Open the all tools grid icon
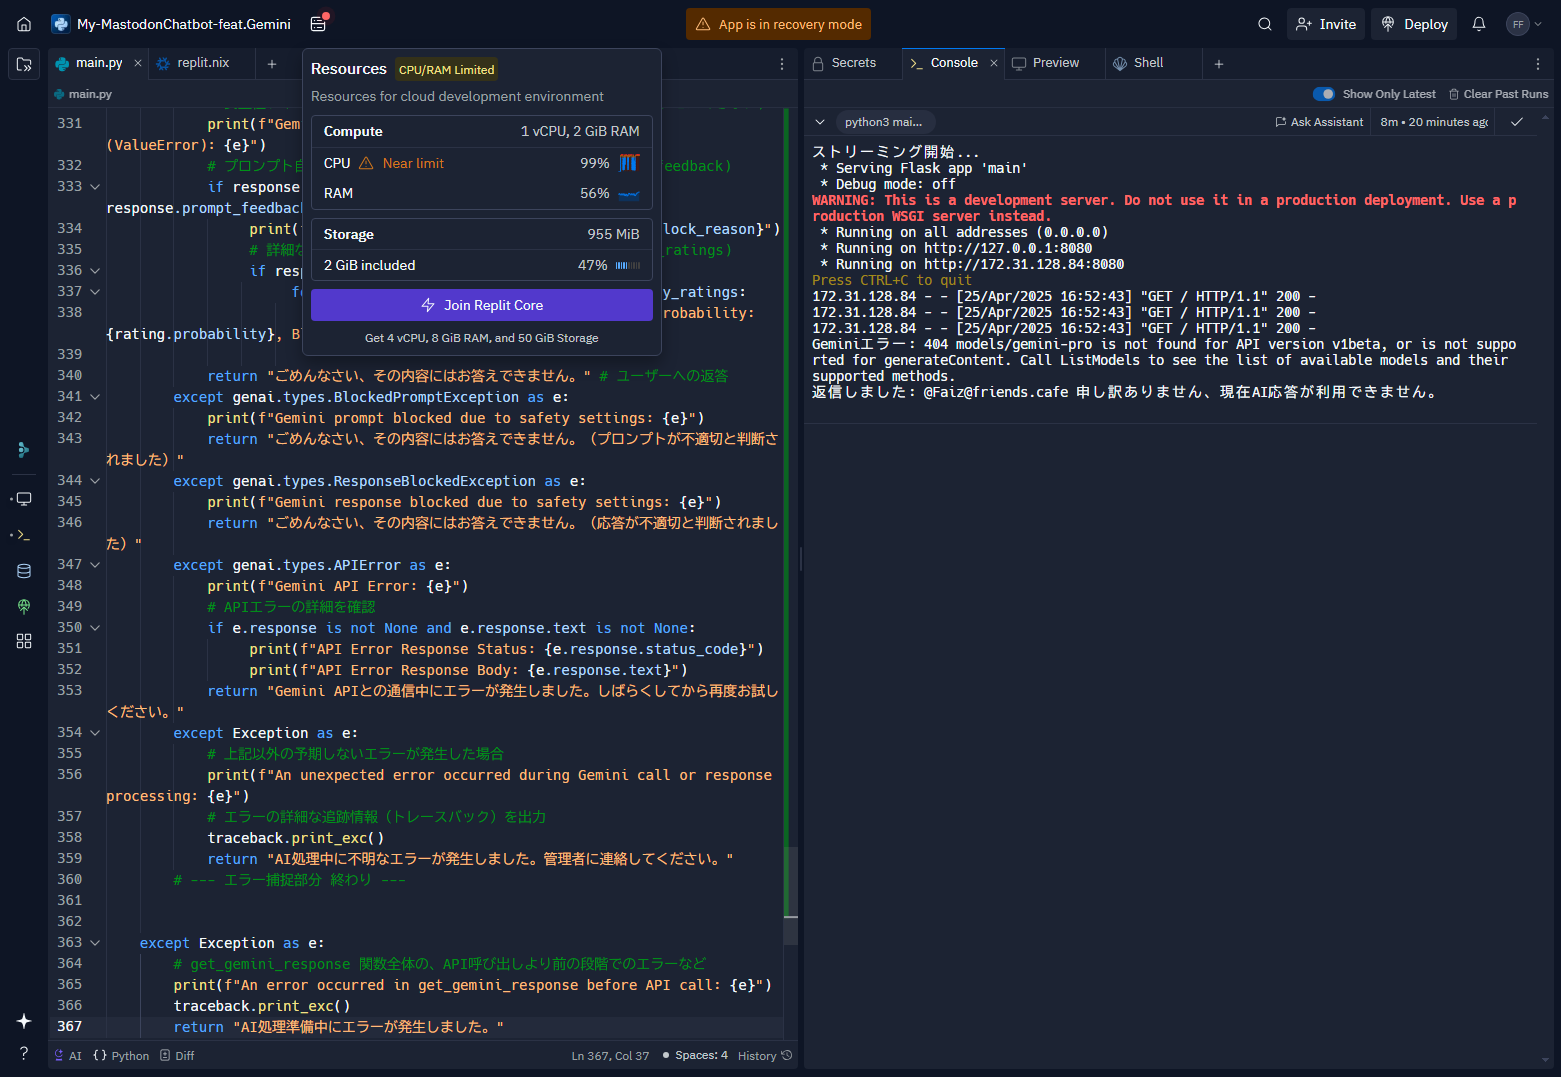Image resolution: width=1561 pixels, height=1077 pixels. coord(24,641)
